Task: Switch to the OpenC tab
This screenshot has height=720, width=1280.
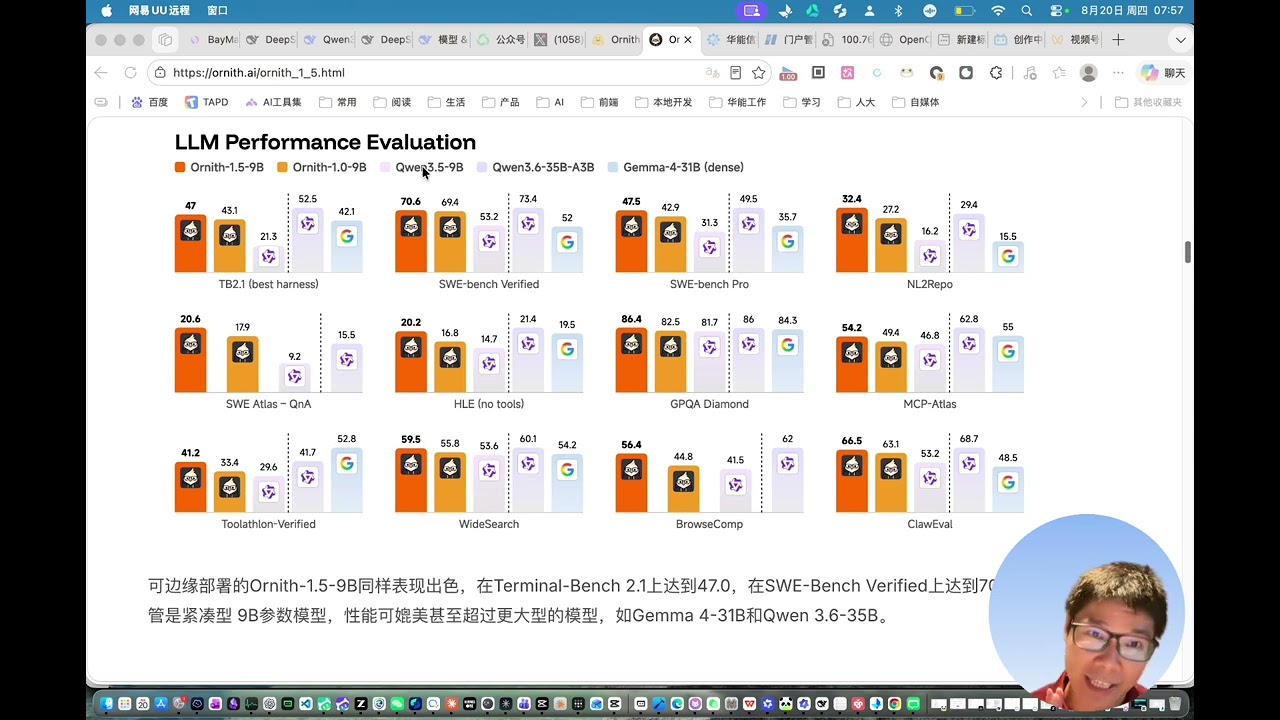Action: point(905,40)
